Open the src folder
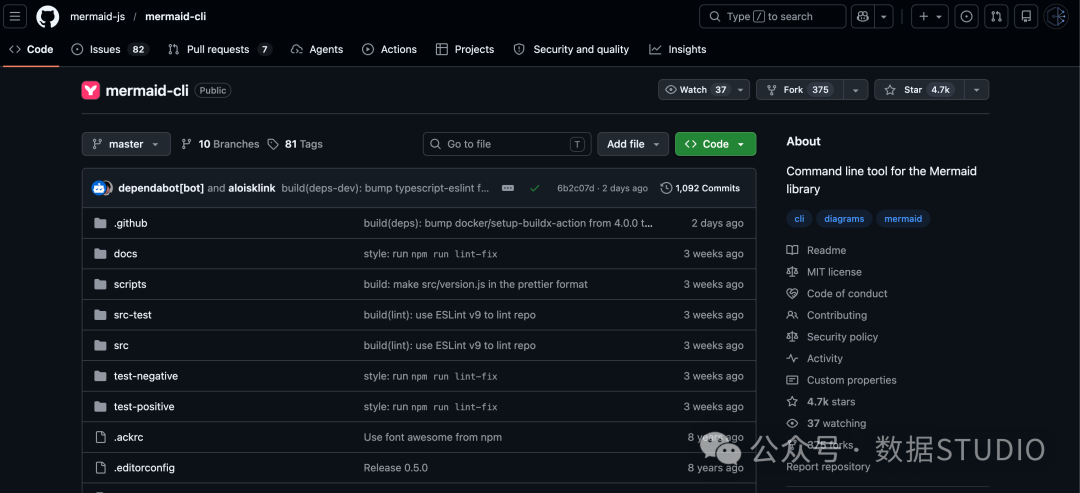The width and height of the screenshot is (1080, 493). (121, 346)
